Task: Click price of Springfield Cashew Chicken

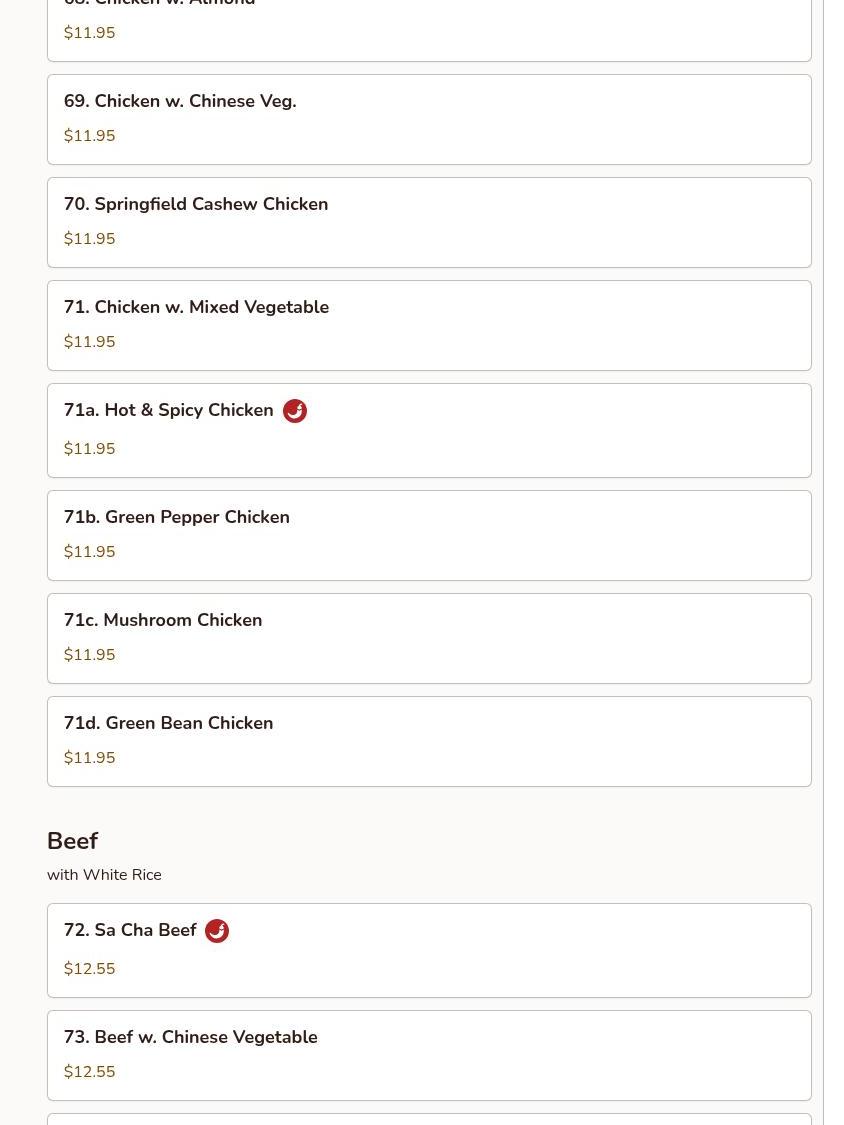Action: [x=89, y=239]
